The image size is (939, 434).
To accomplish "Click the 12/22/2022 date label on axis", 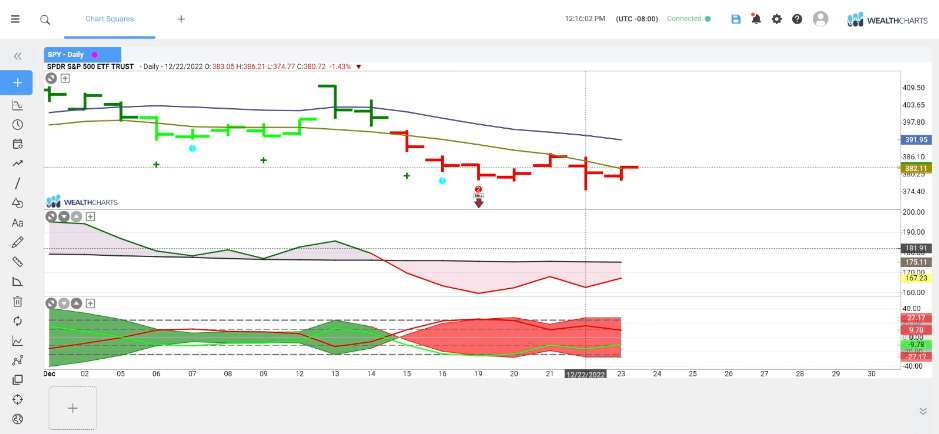I will 586,374.
